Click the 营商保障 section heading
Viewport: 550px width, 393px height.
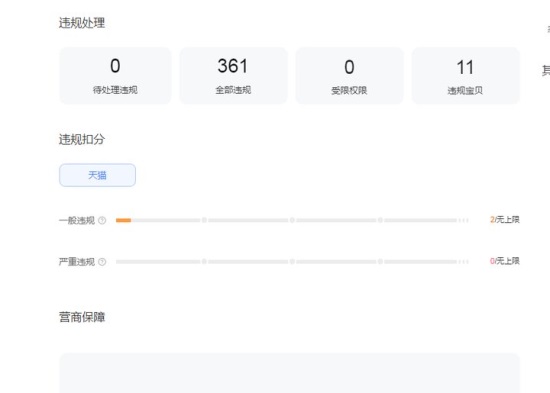pyautogui.click(x=82, y=317)
